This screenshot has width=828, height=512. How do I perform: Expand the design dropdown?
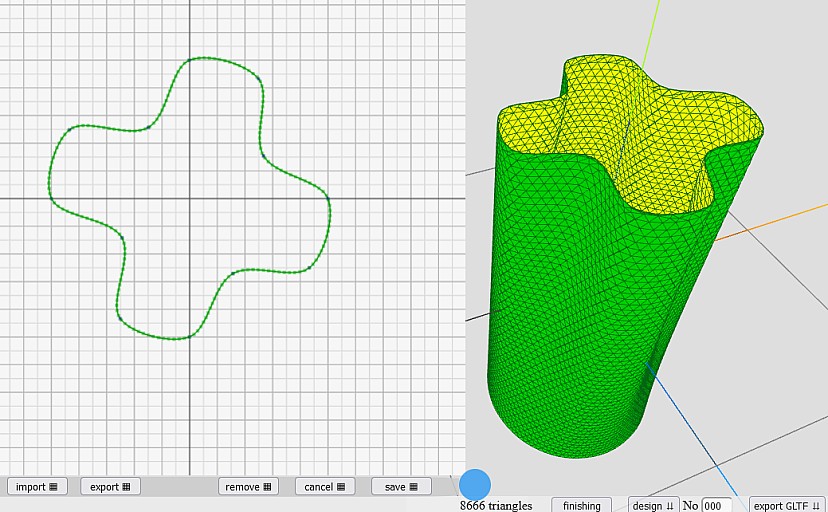pos(653,506)
